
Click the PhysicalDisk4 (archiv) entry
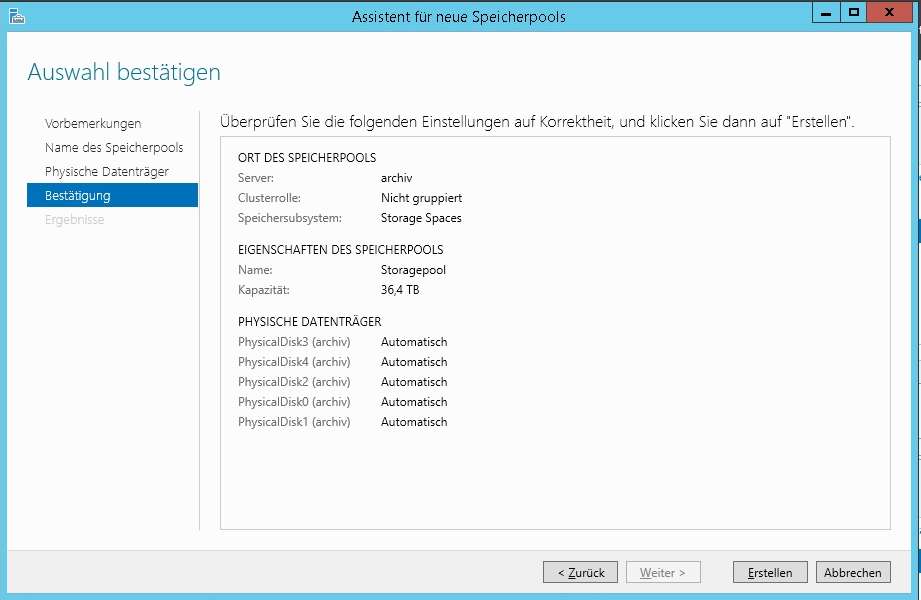294,362
